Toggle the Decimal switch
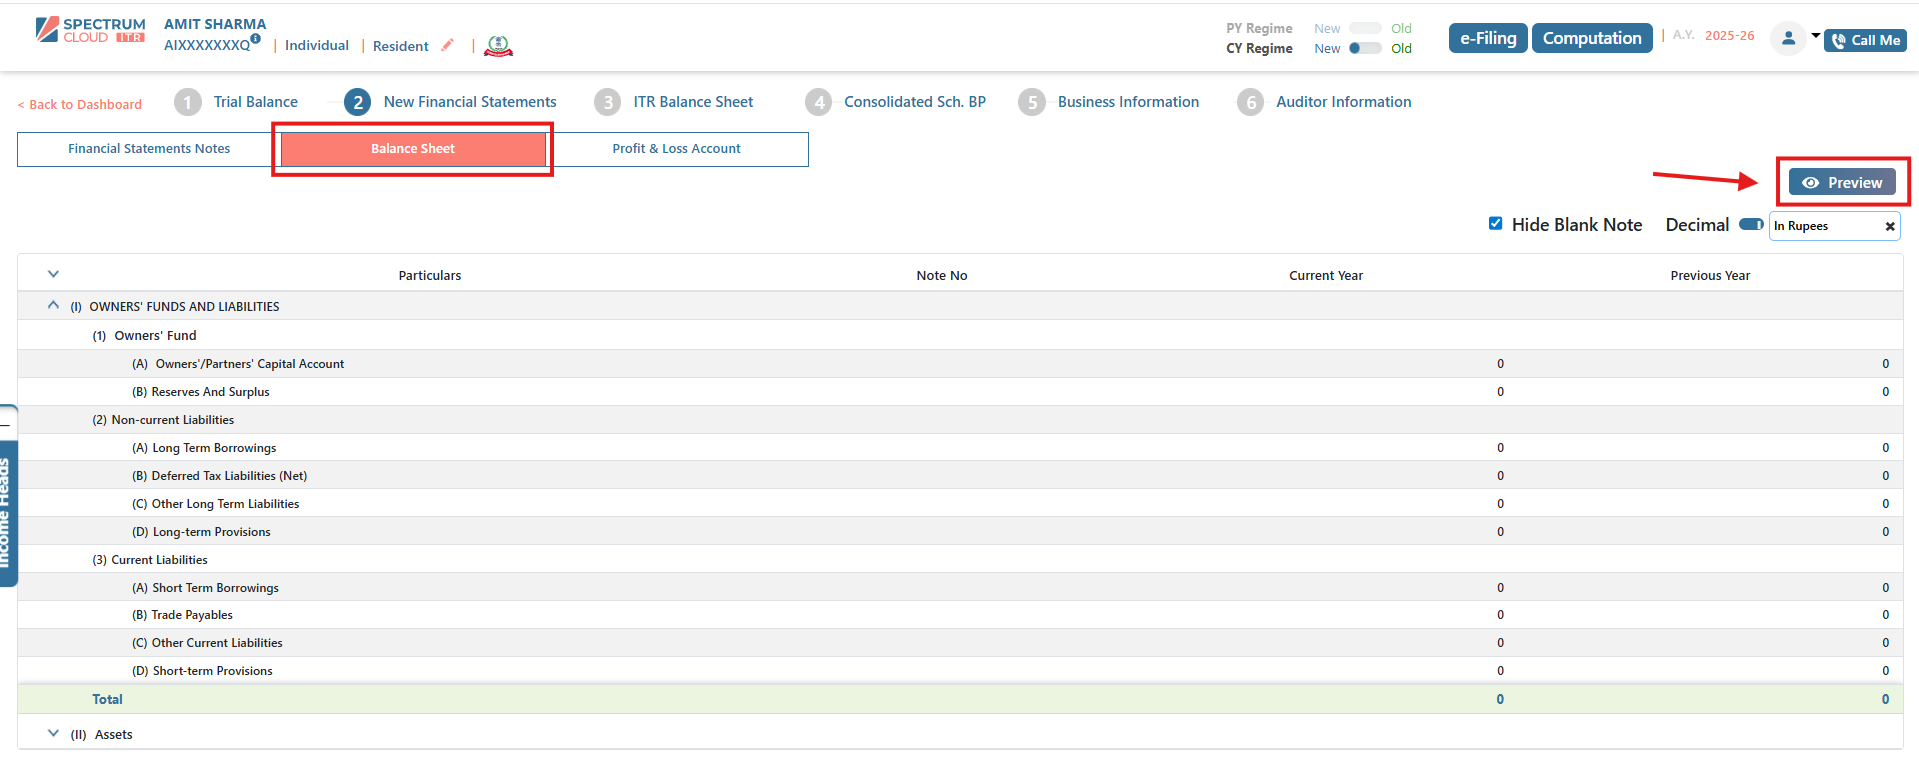 coord(1750,225)
